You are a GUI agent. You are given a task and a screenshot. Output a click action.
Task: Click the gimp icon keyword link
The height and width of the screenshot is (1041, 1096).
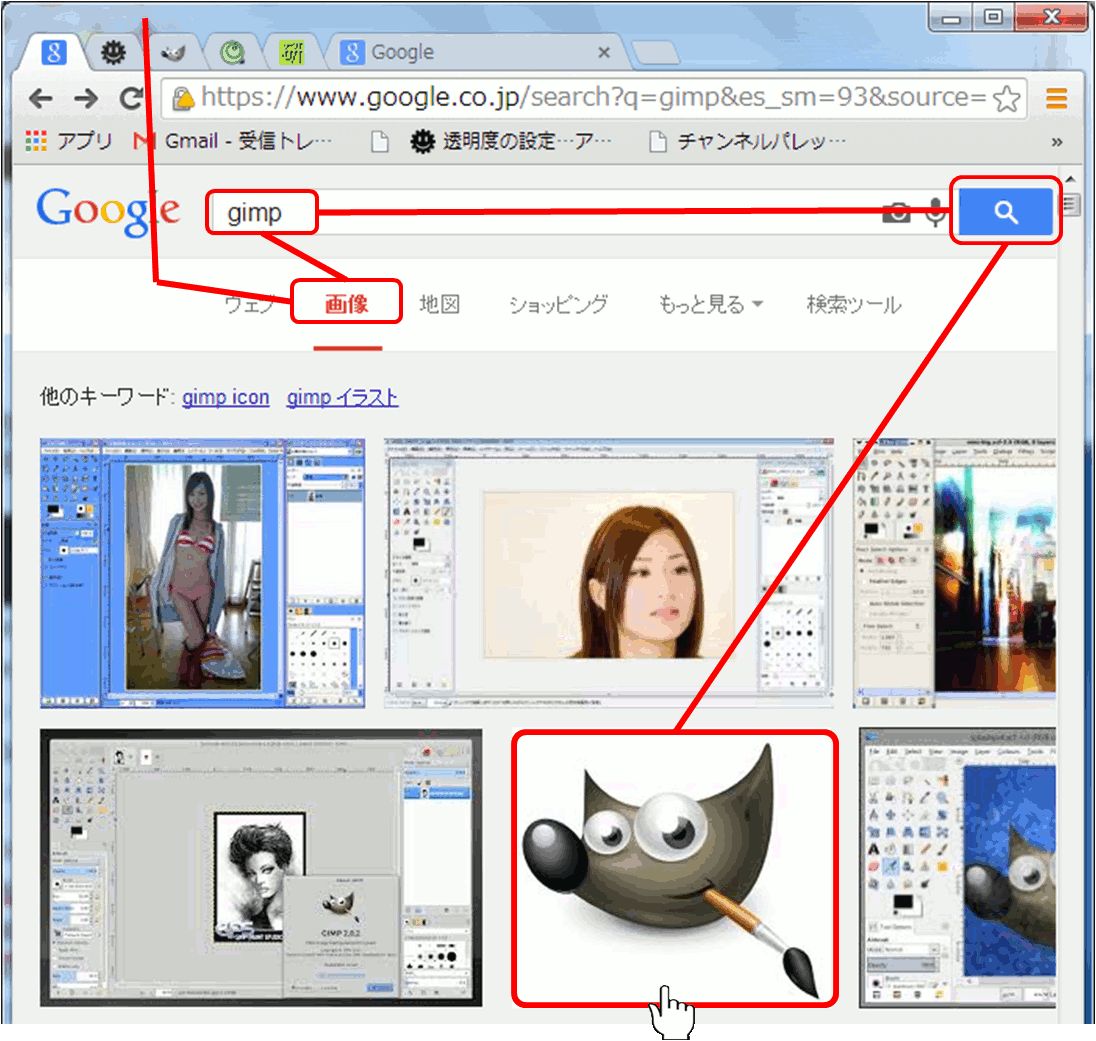coord(225,398)
